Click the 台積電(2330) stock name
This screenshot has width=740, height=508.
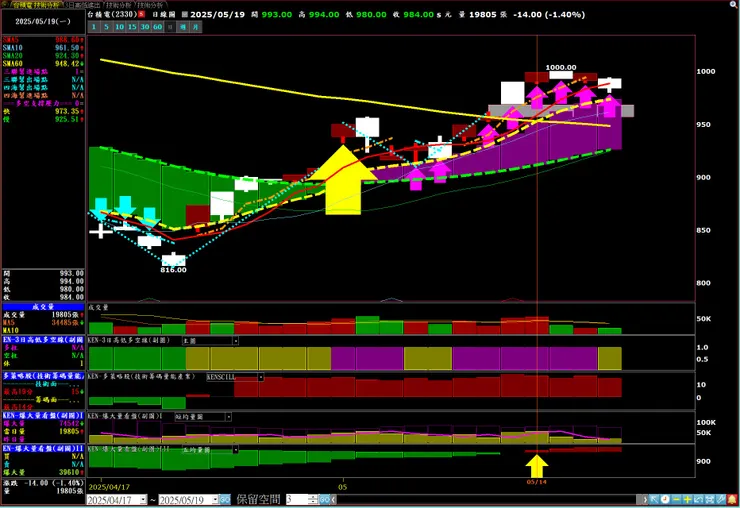(x=112, y=14)
